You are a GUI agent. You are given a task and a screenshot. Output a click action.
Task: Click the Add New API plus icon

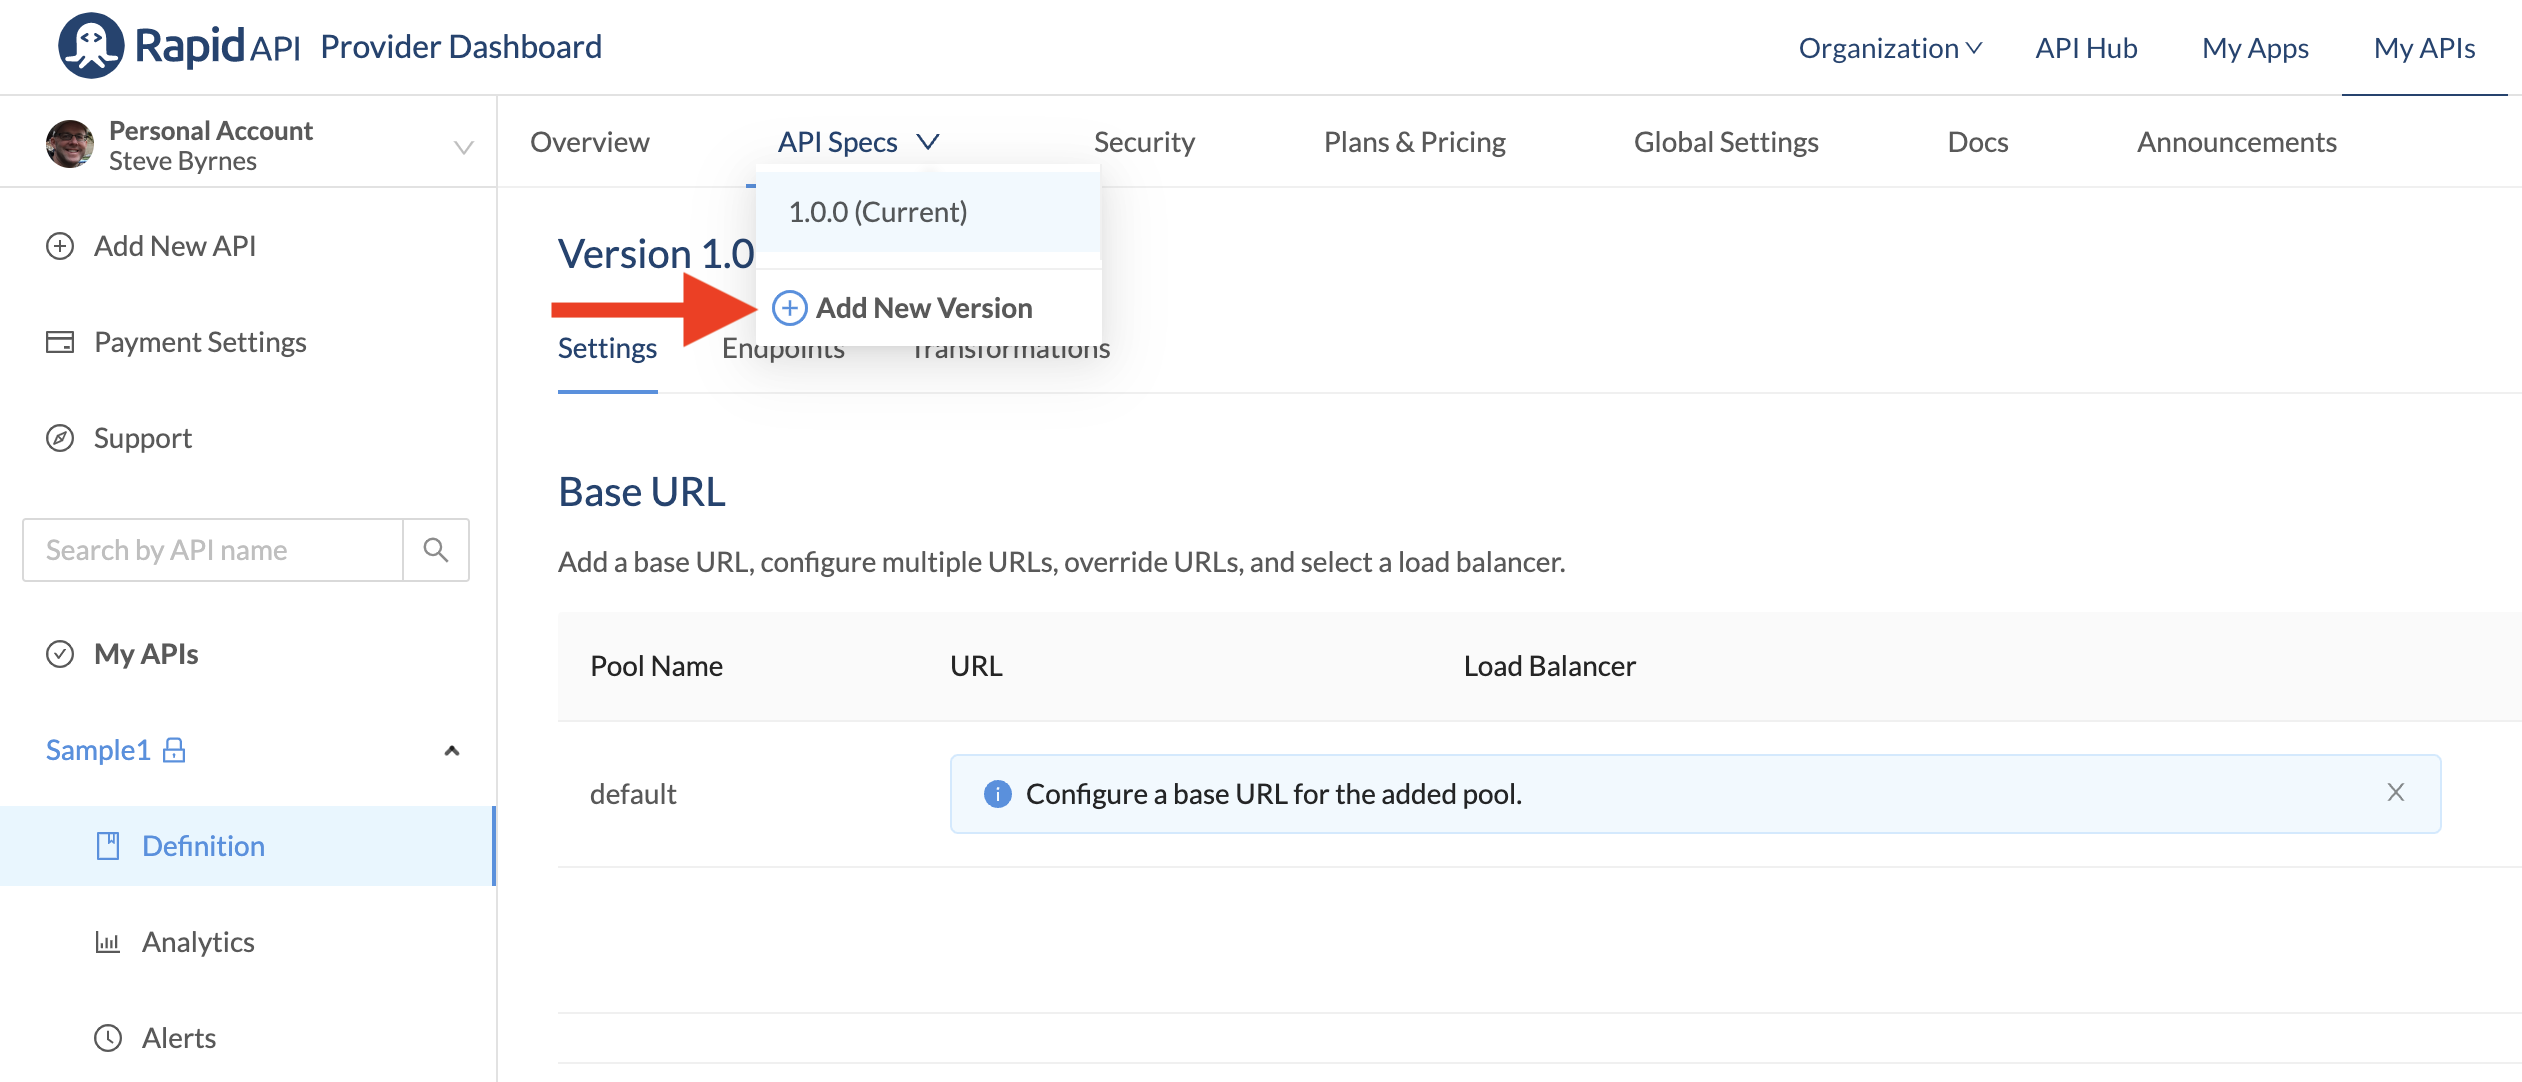click(60, 246)
